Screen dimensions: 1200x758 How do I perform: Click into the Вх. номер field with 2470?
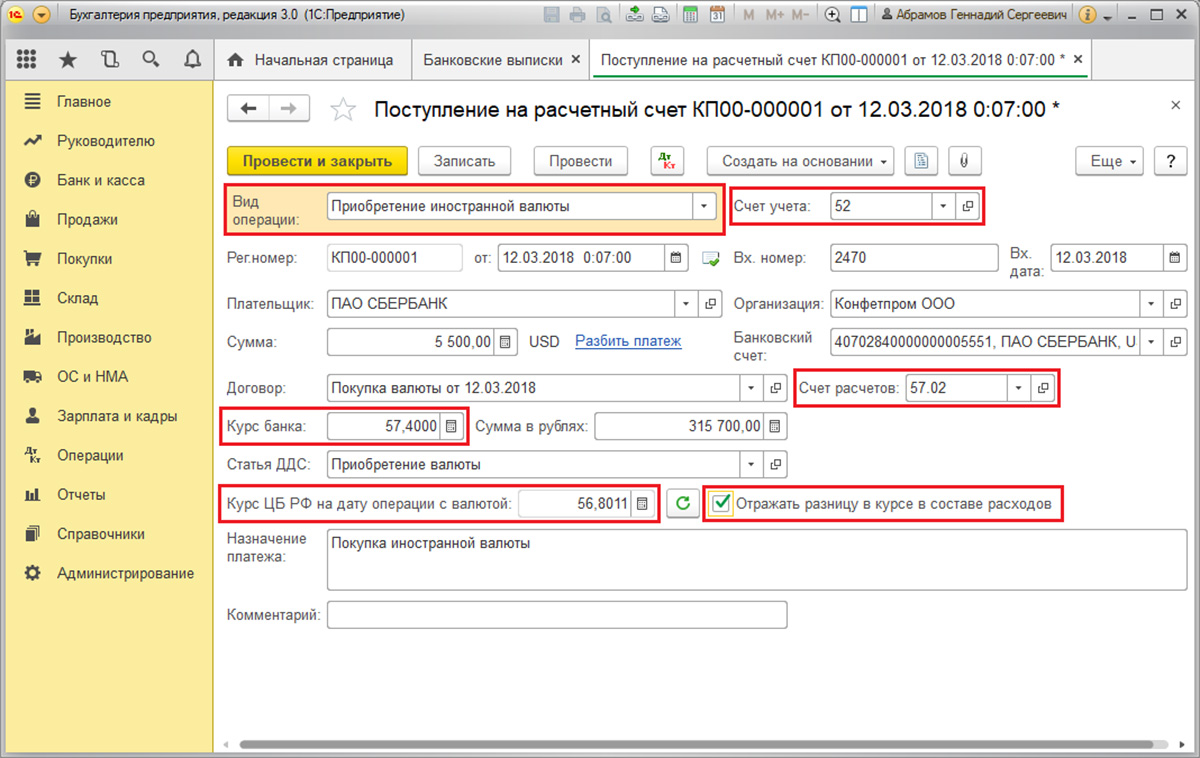coord(914,258)
